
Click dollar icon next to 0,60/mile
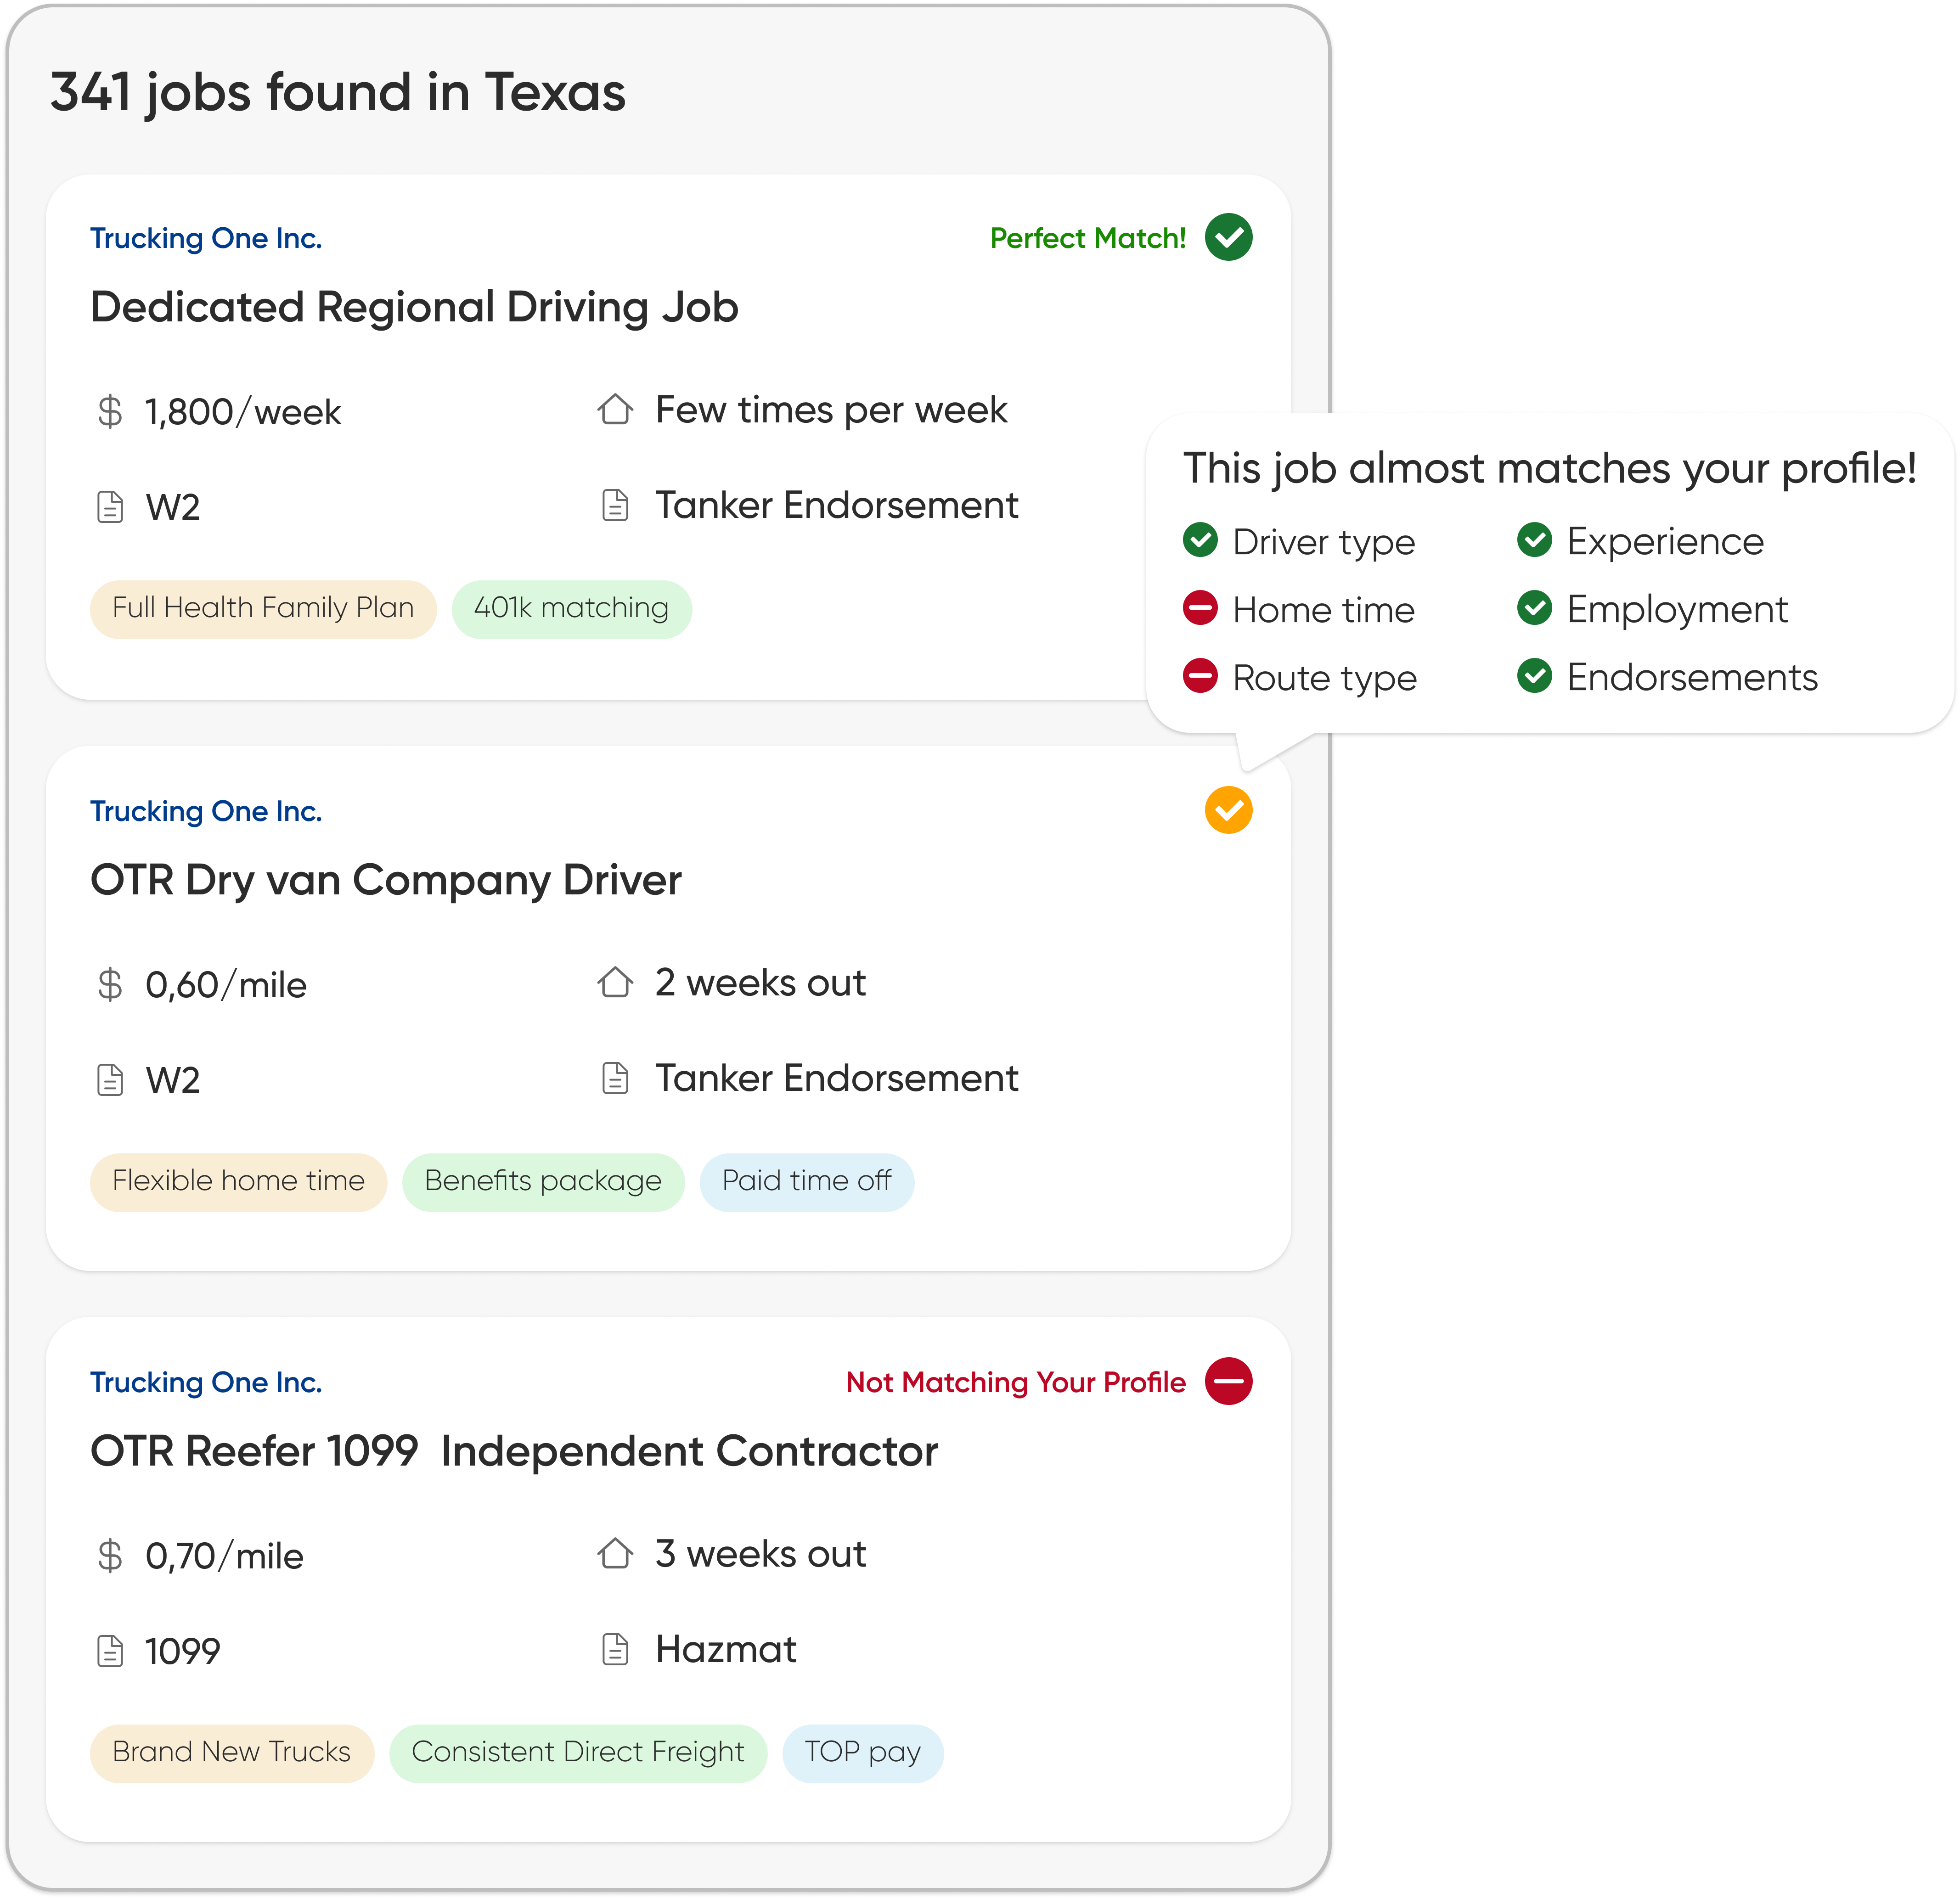pos(110,984)
